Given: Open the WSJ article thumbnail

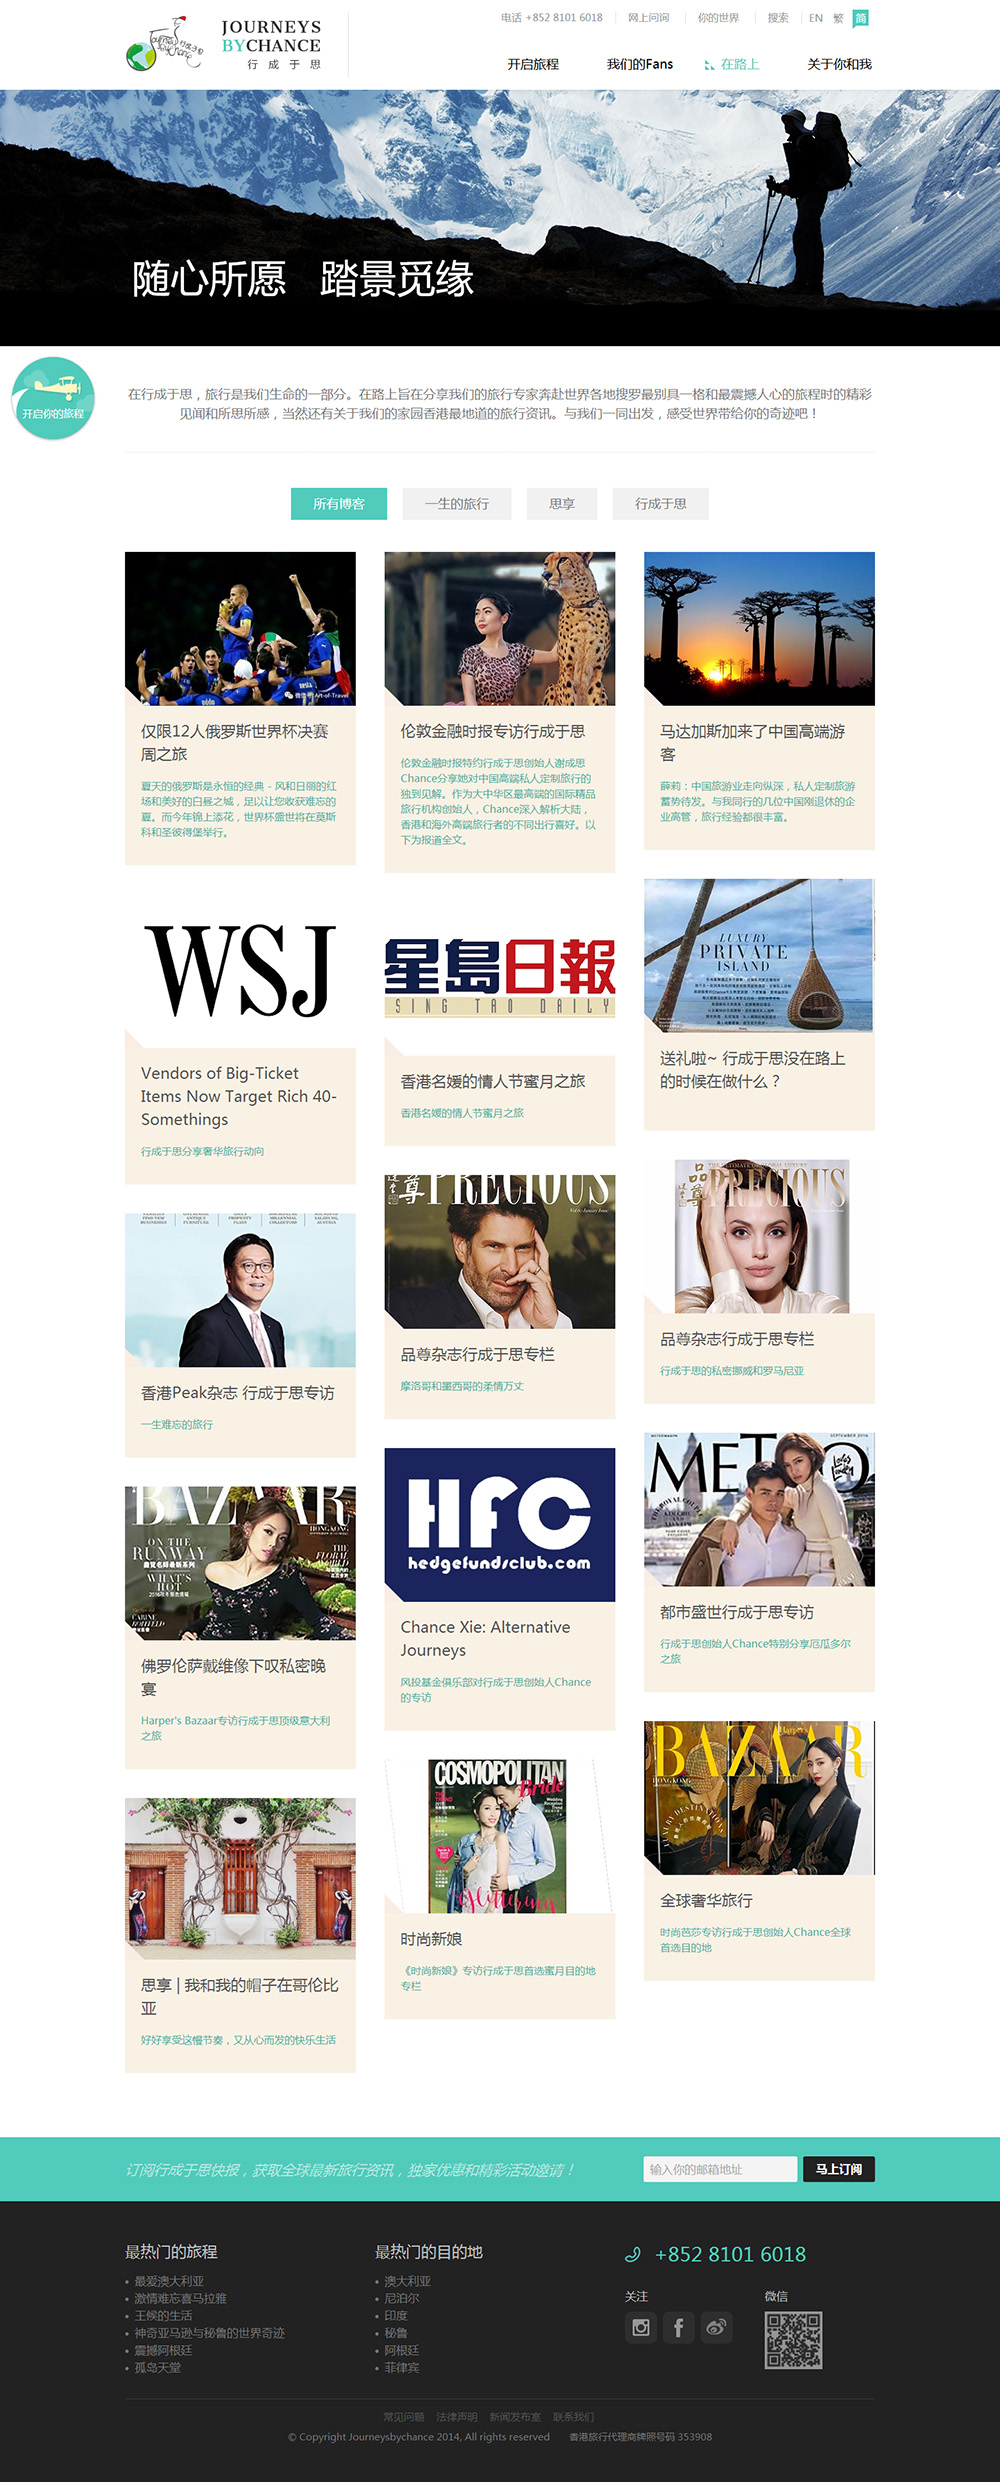Looking at the screenshot, I should (240, 969).
